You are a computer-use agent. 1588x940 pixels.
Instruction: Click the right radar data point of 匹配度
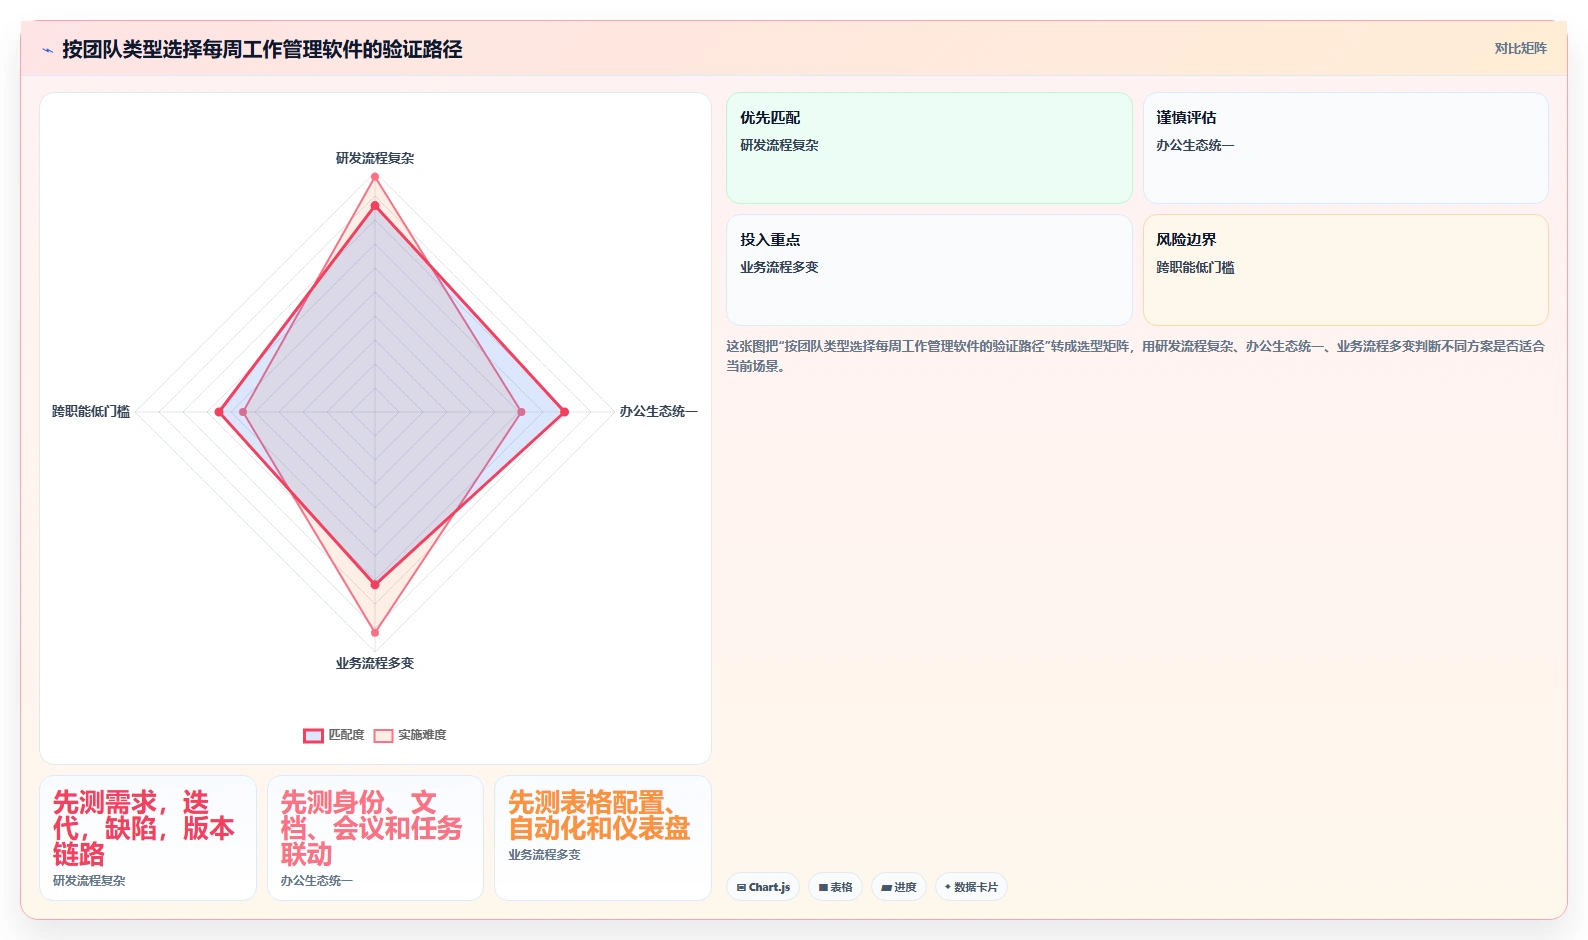point(564,412)
